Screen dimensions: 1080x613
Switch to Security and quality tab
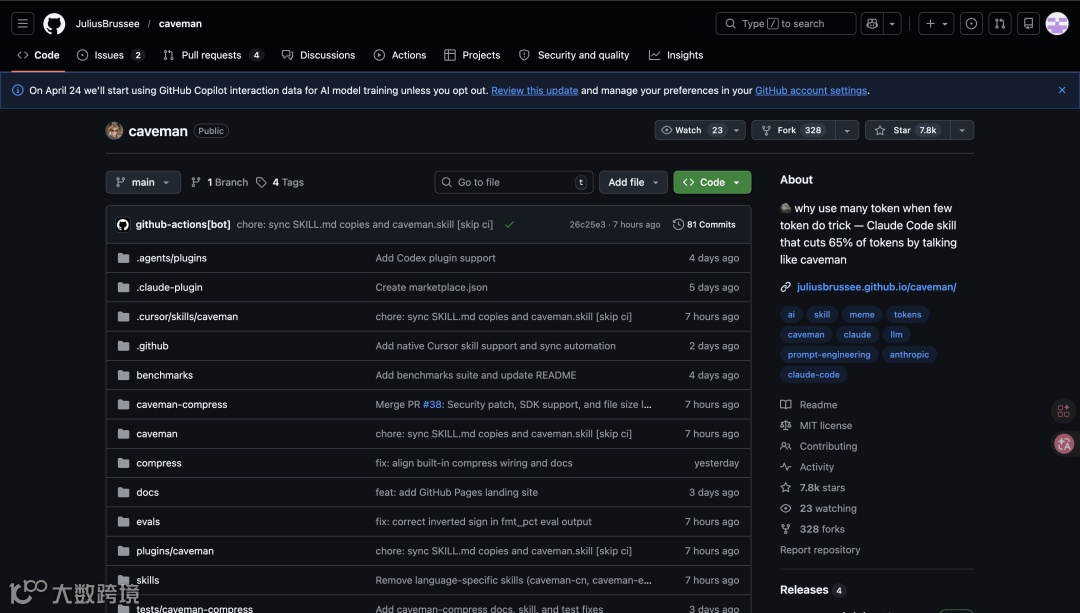[574, 55]
